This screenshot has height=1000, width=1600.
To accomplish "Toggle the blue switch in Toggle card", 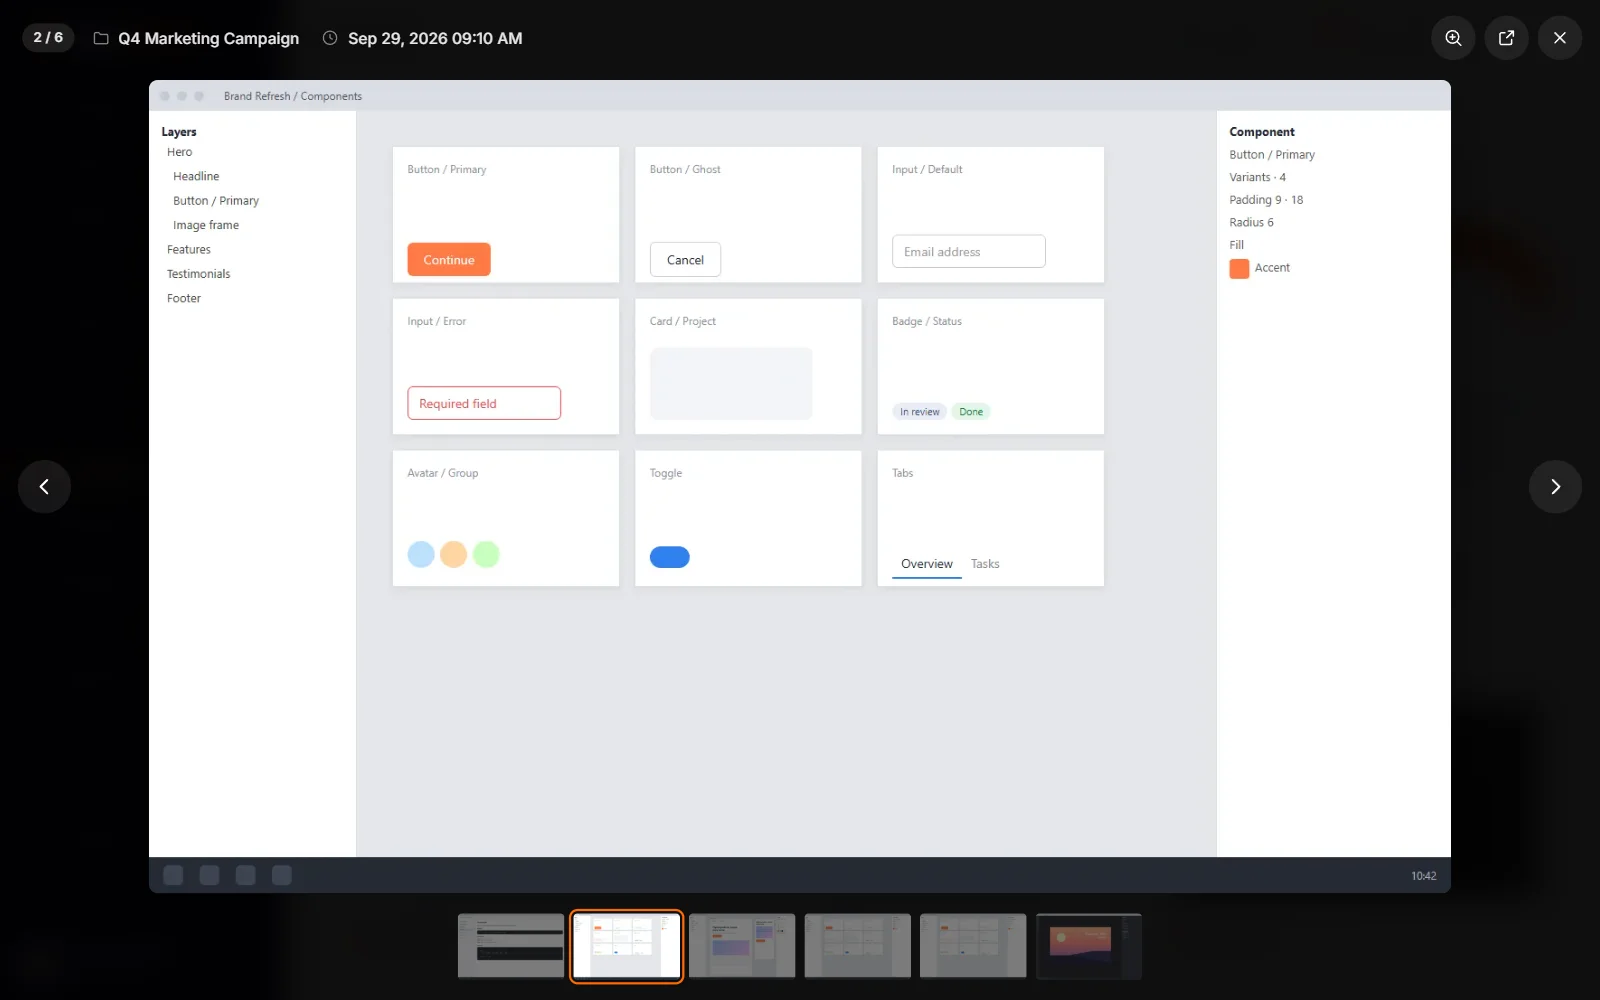I will tap(670, 557).
